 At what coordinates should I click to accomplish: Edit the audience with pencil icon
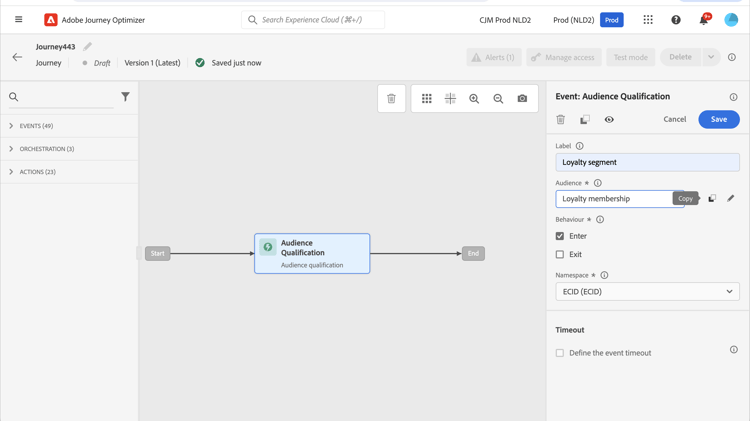click(731, 198)
